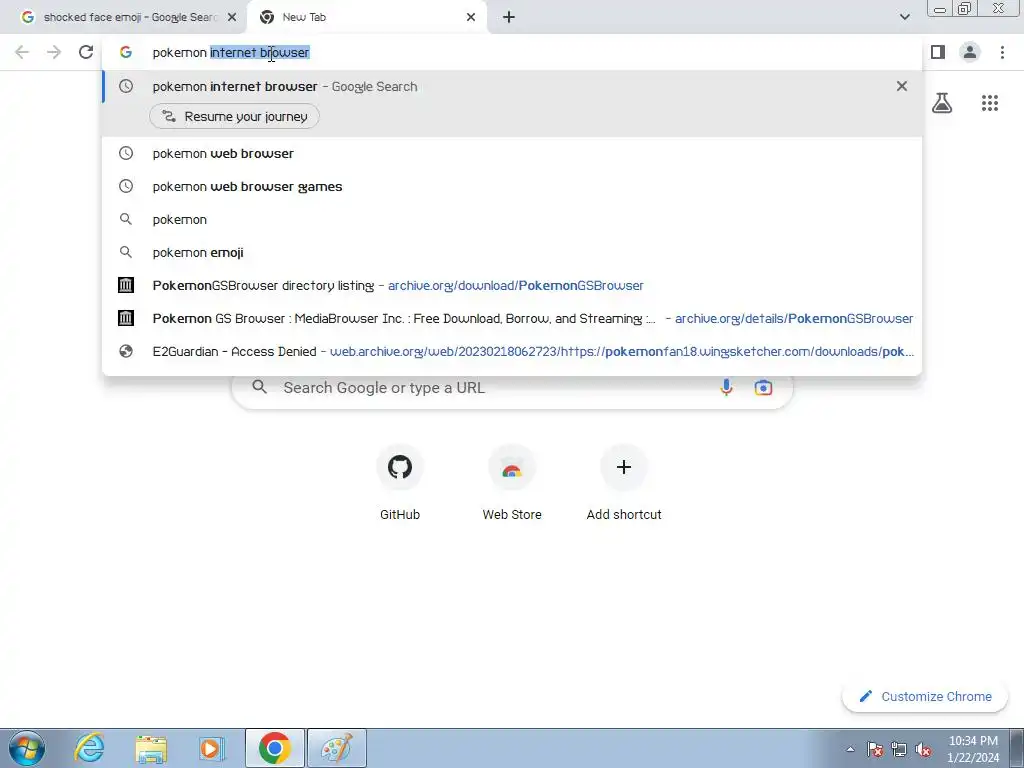Open the Windows Start menu
1024x768 pixels.
pyautogui.click(x=26, y=748)
